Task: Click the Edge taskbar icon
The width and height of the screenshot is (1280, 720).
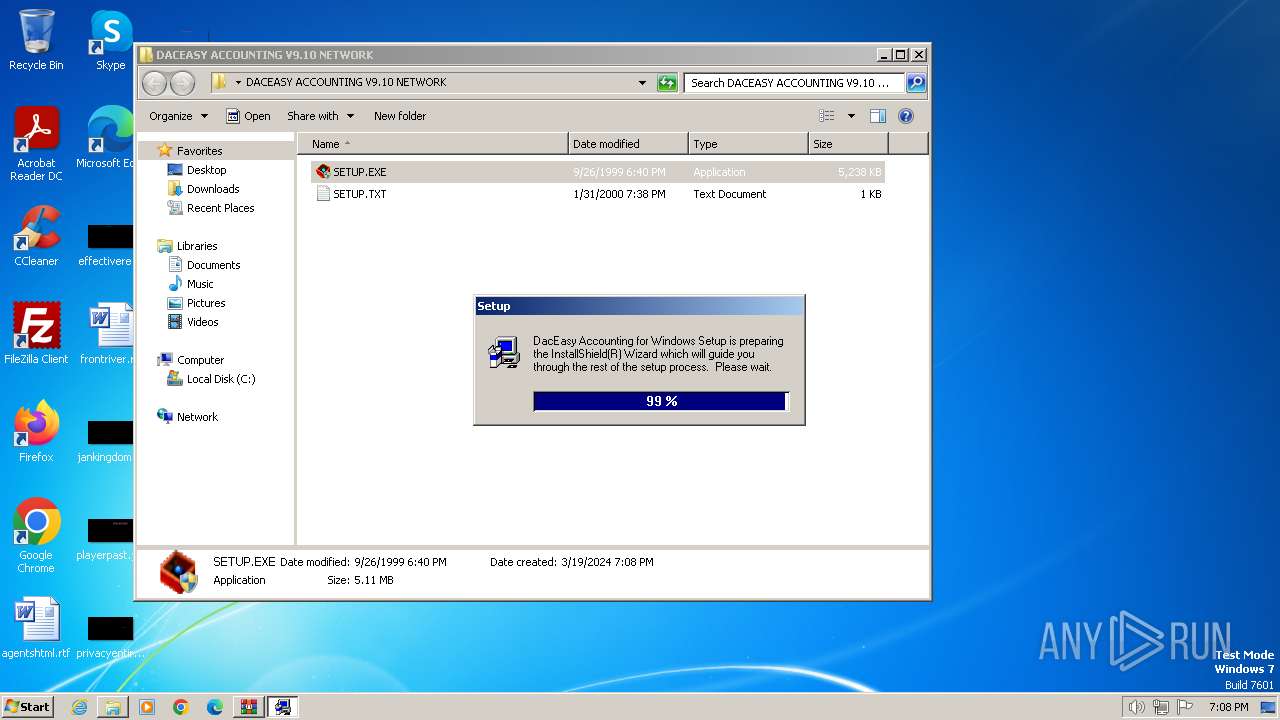Action: (215, 707)
